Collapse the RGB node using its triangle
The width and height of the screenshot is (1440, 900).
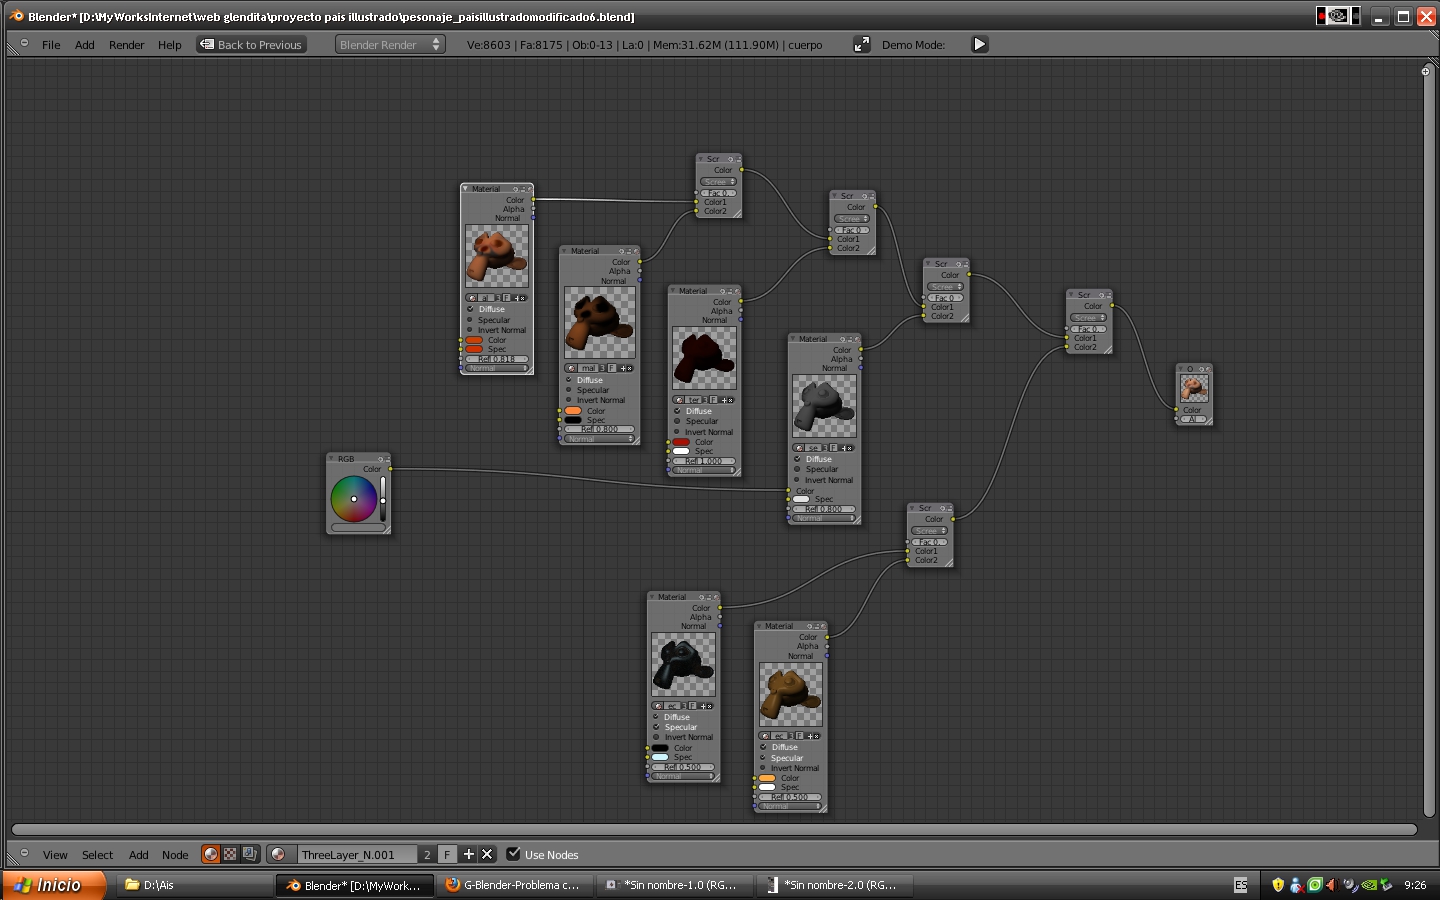pos(332,459)
